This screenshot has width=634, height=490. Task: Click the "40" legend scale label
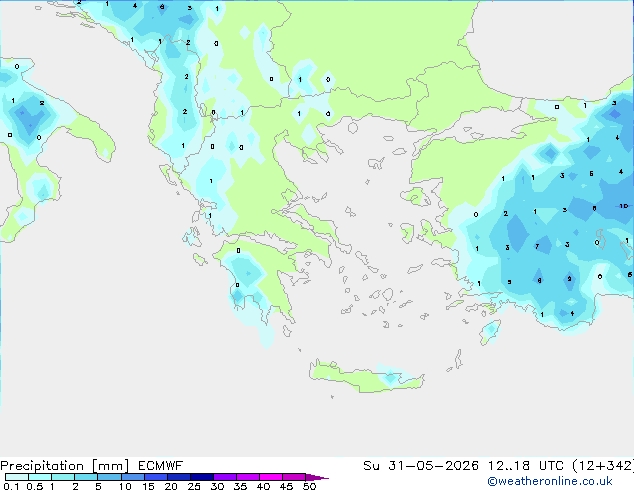263,486
